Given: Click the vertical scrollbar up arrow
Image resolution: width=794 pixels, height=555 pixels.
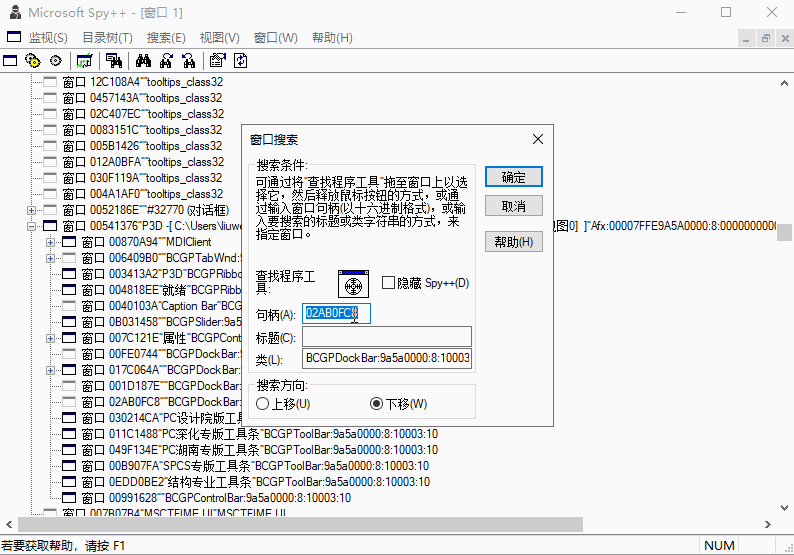Looking at the screenshot, I should pyautogui.click(x=784, y=83).
